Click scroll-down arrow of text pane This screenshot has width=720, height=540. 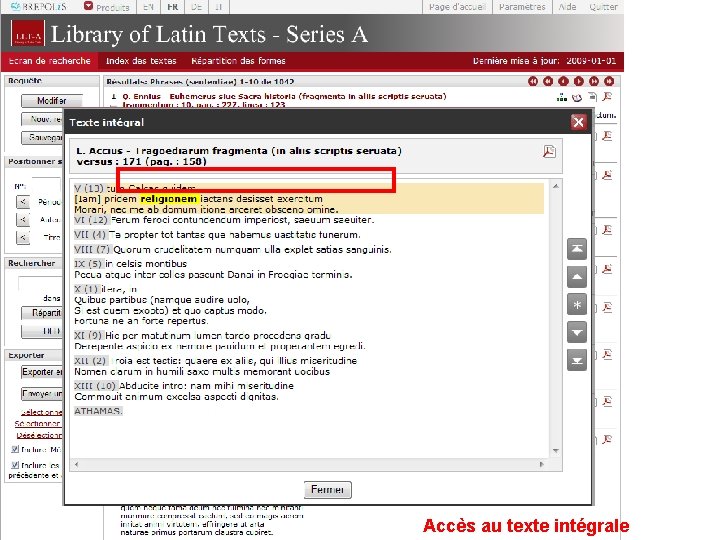(x=556, y=451)
